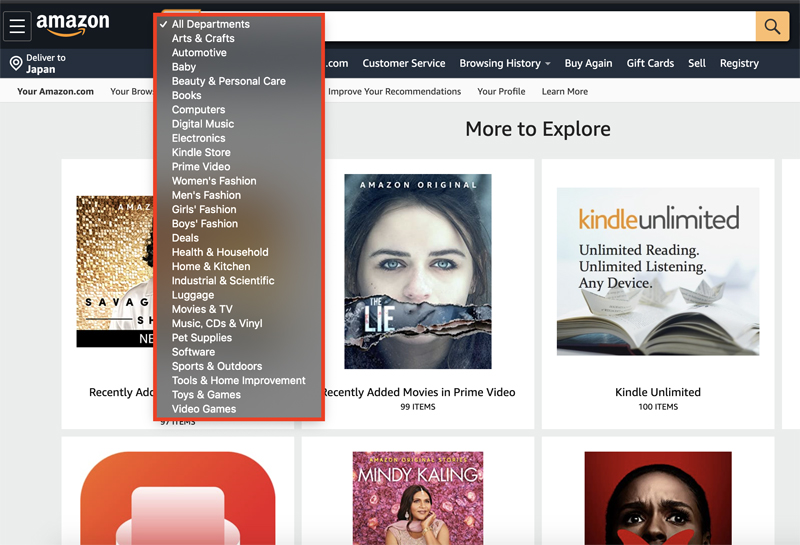Open the Savage gold poster thumbnail

115,271
